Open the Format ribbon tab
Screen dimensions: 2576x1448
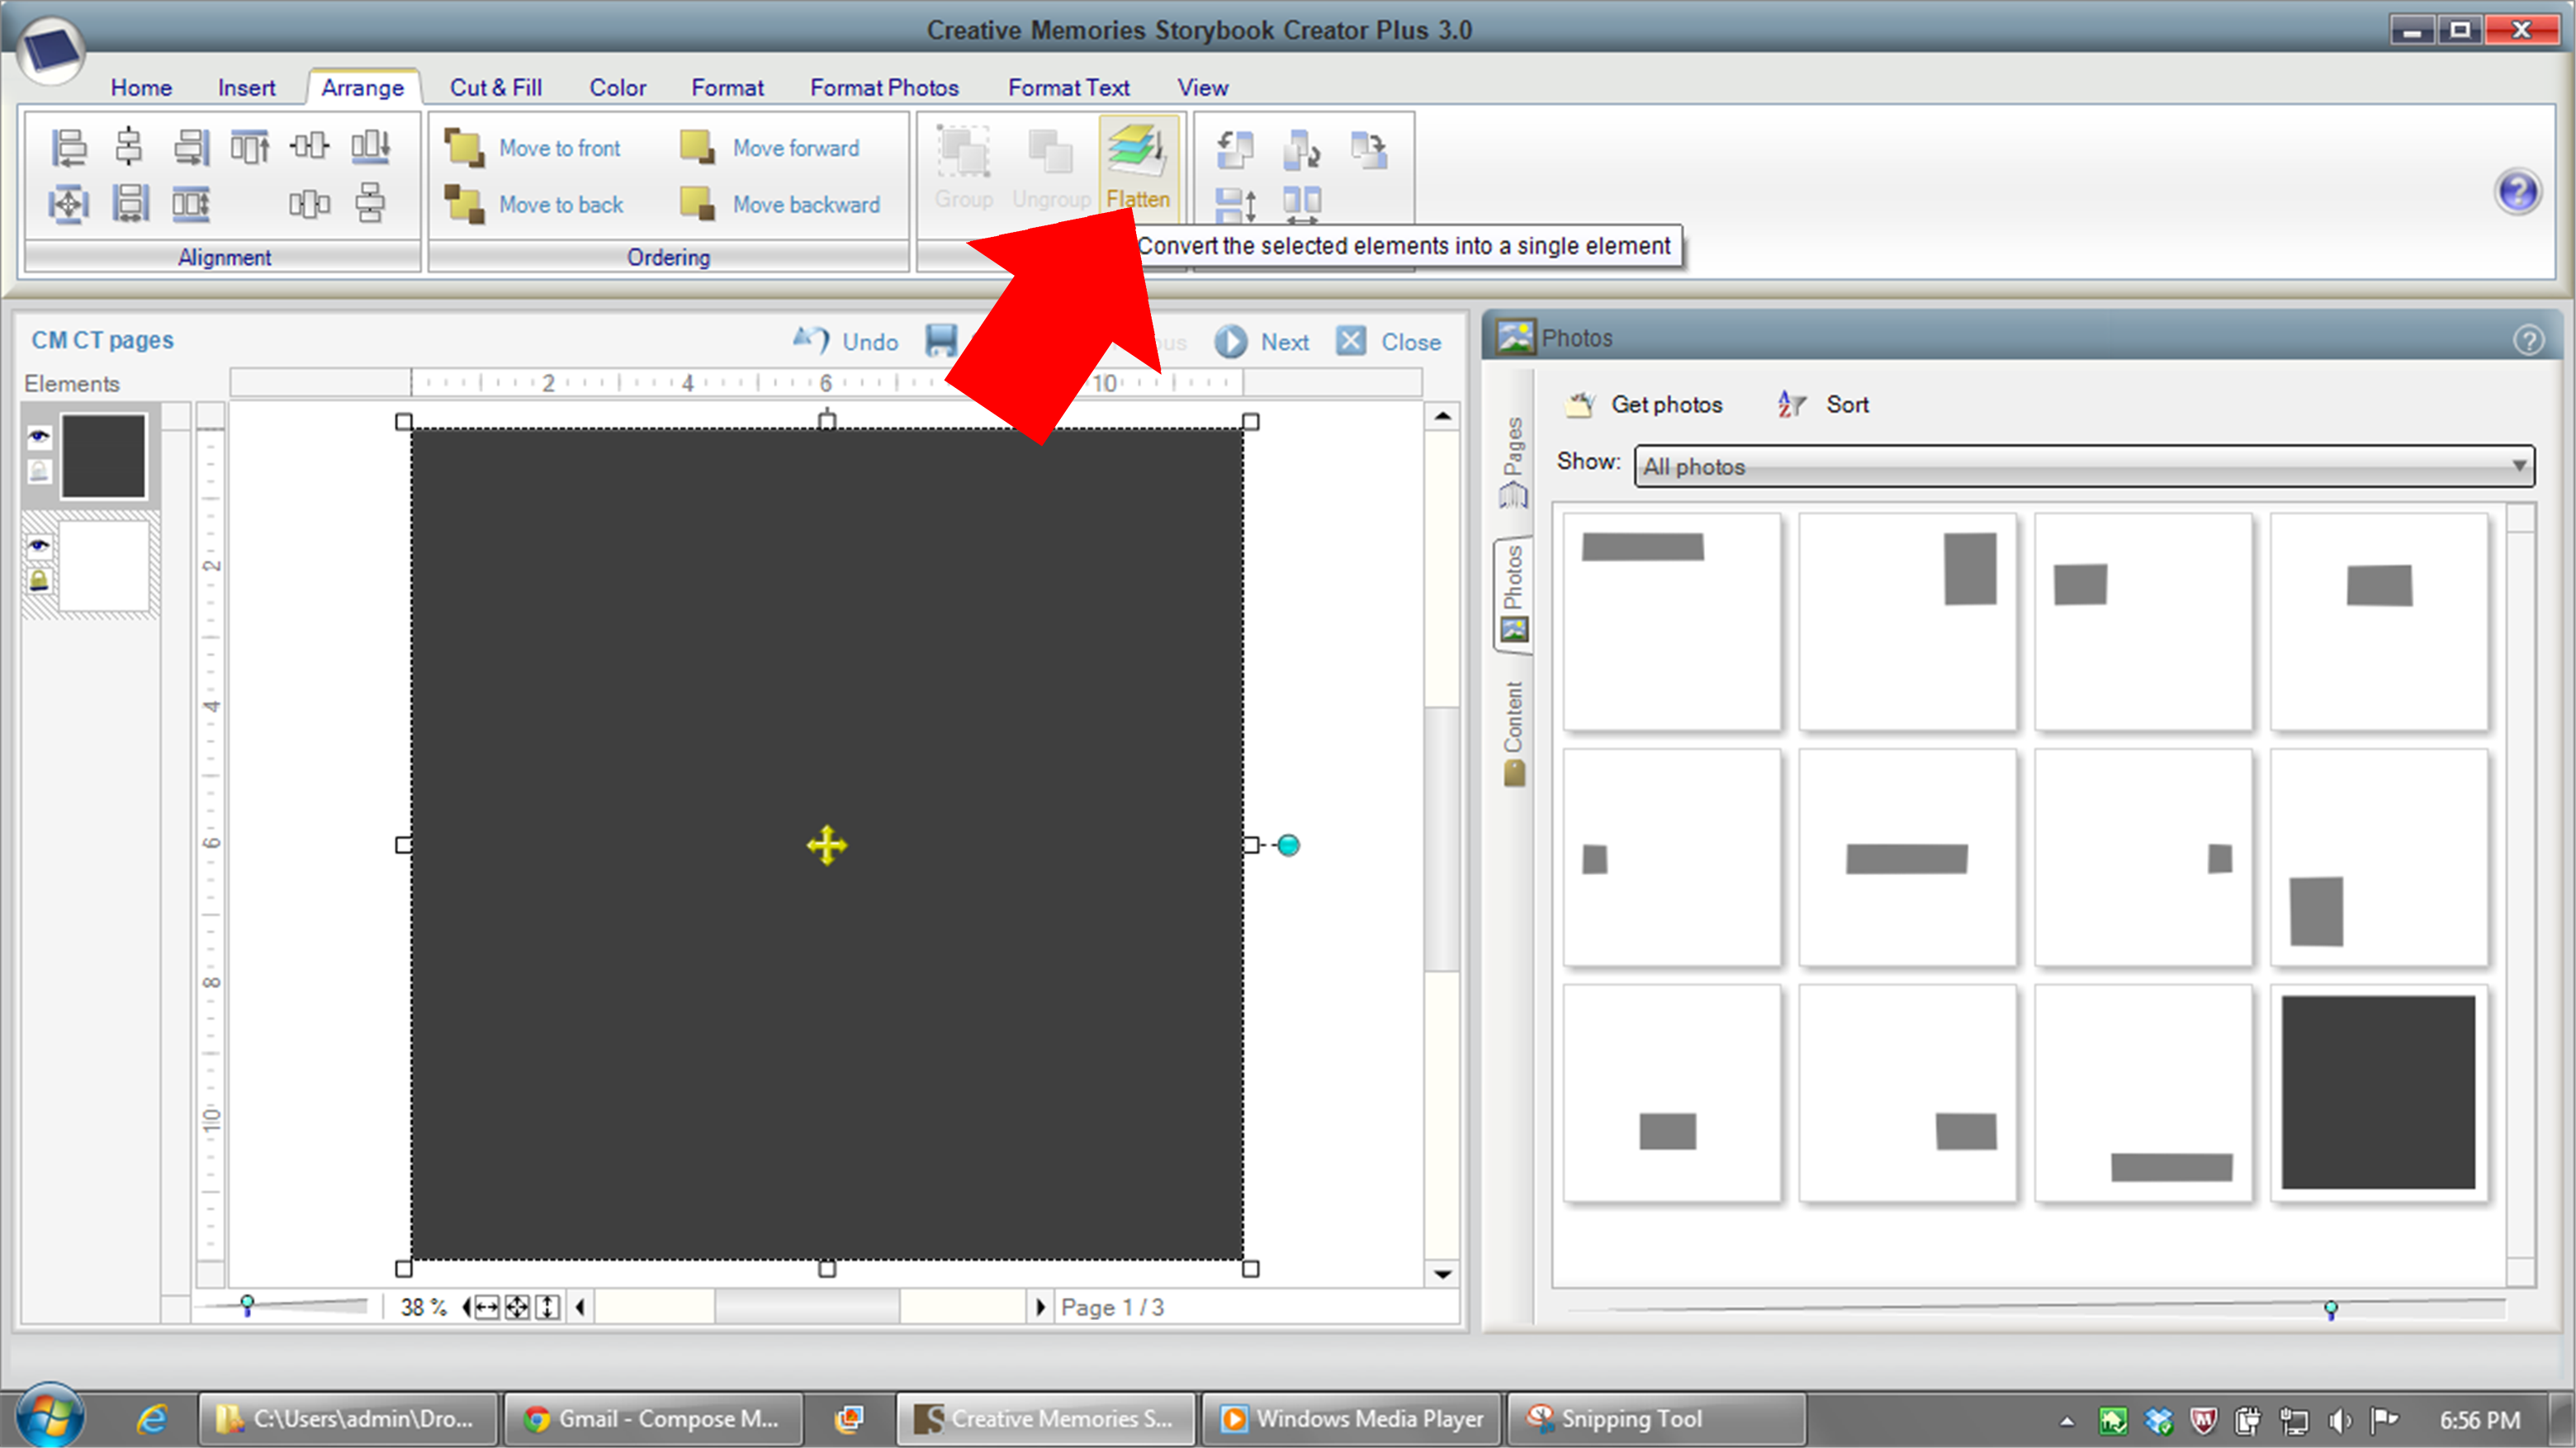pyautogui.click(x=727, y=88)
